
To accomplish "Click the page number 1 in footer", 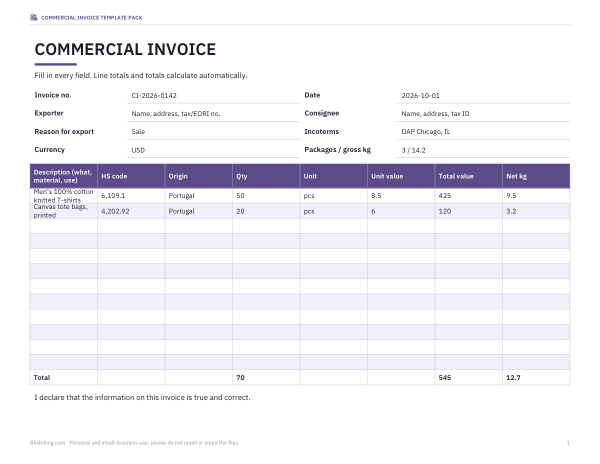I will point(568,443).
